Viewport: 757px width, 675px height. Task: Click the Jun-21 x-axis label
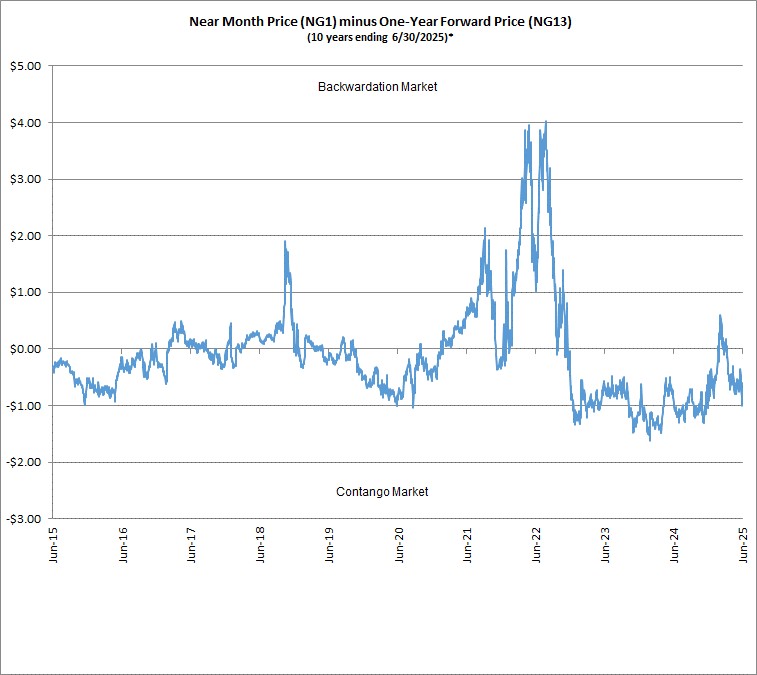click(x=467, y=545)
